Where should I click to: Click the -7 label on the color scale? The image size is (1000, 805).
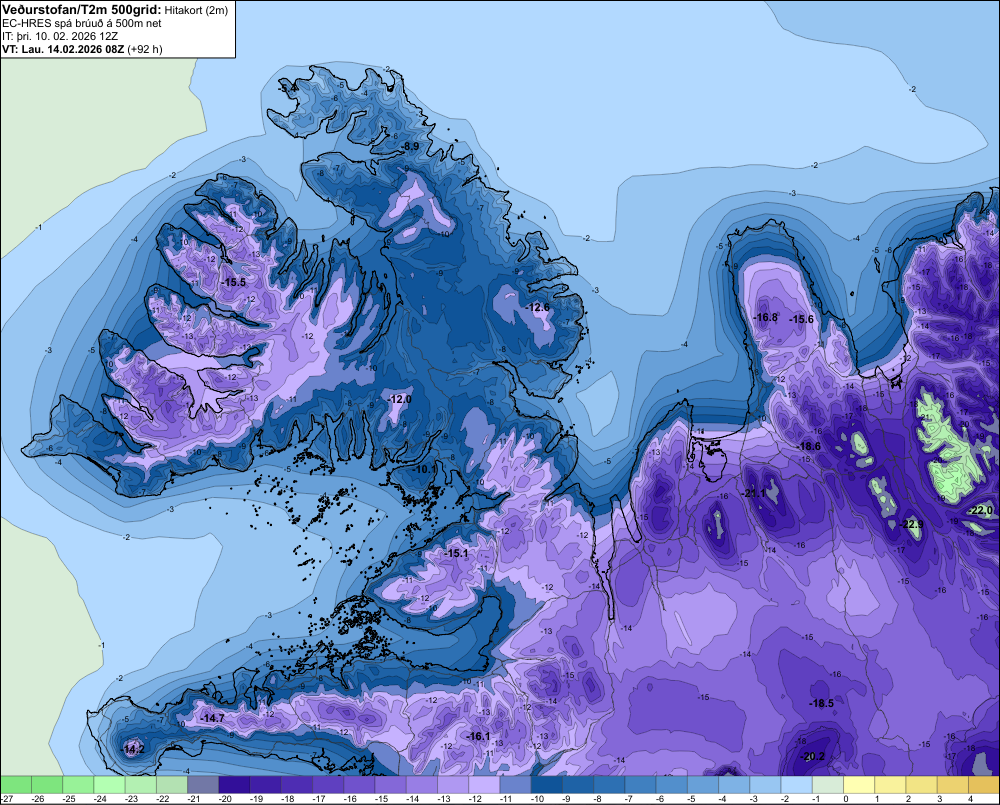point(631,799)
